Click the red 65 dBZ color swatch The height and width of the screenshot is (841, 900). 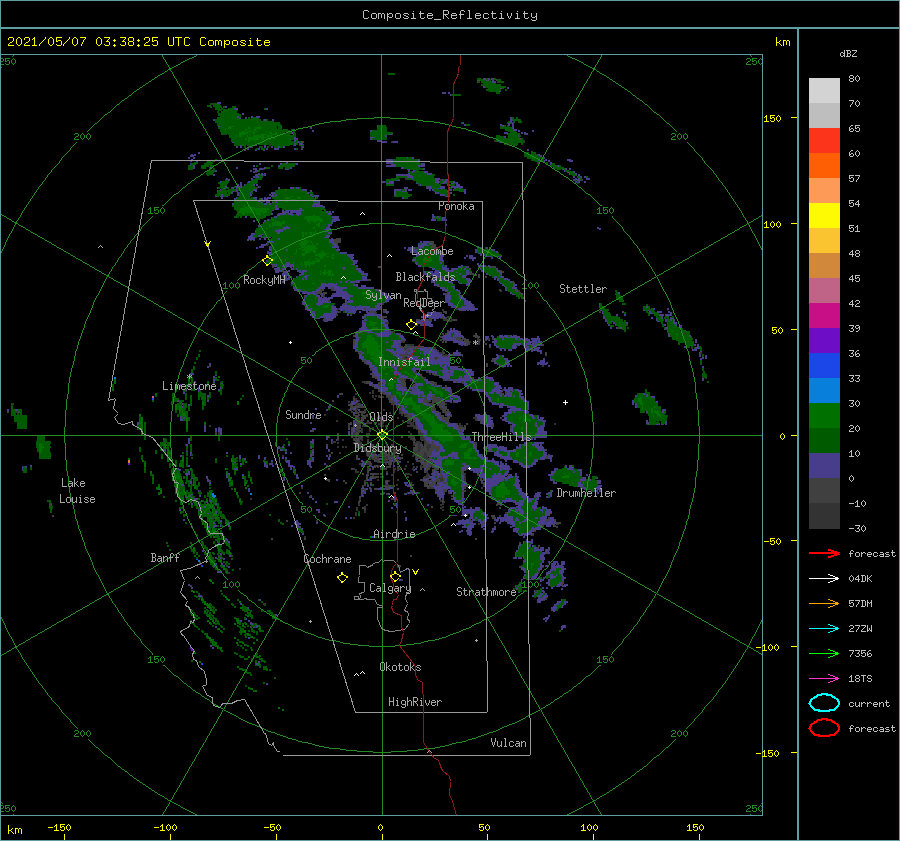824,141
